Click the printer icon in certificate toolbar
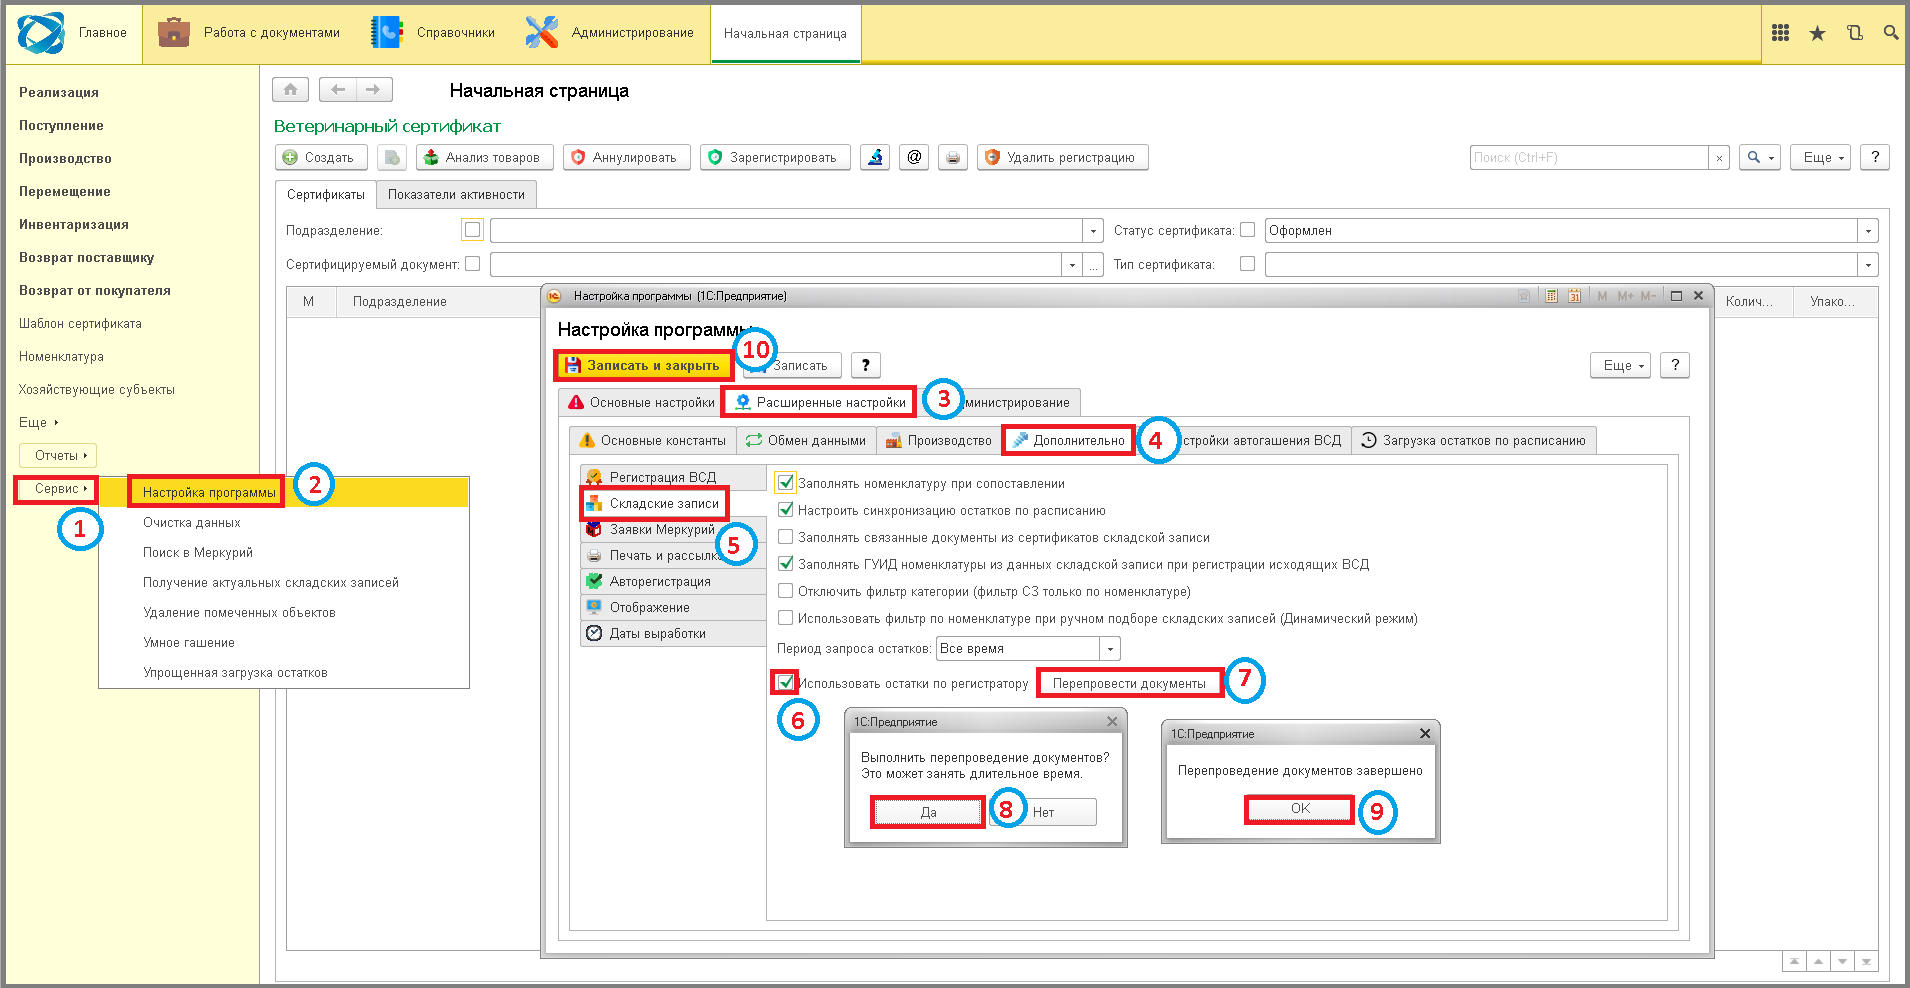 [953, 157]
